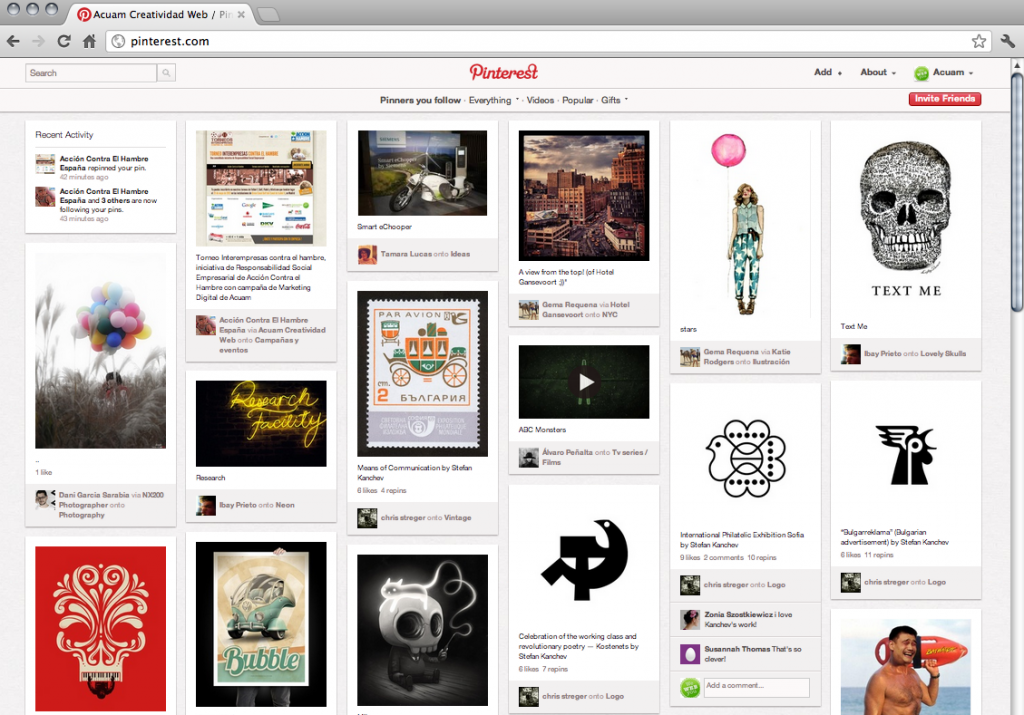Close the Acuam Creatividad Web tab
This screenshot has height=715, width=1024.
(x=241, y=15)
